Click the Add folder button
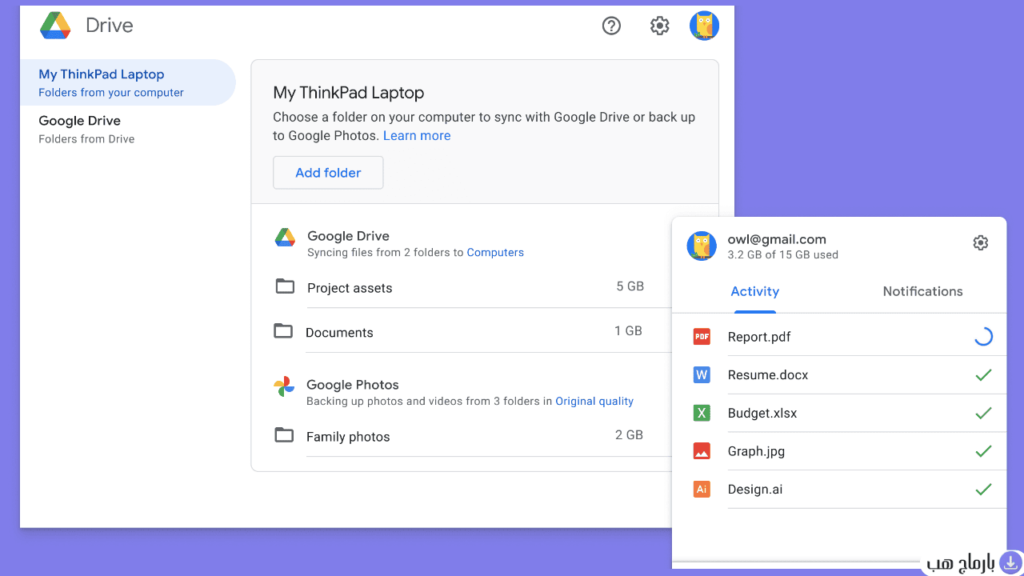The height and width of the screenshot is (576, 1024). point(328,172)
